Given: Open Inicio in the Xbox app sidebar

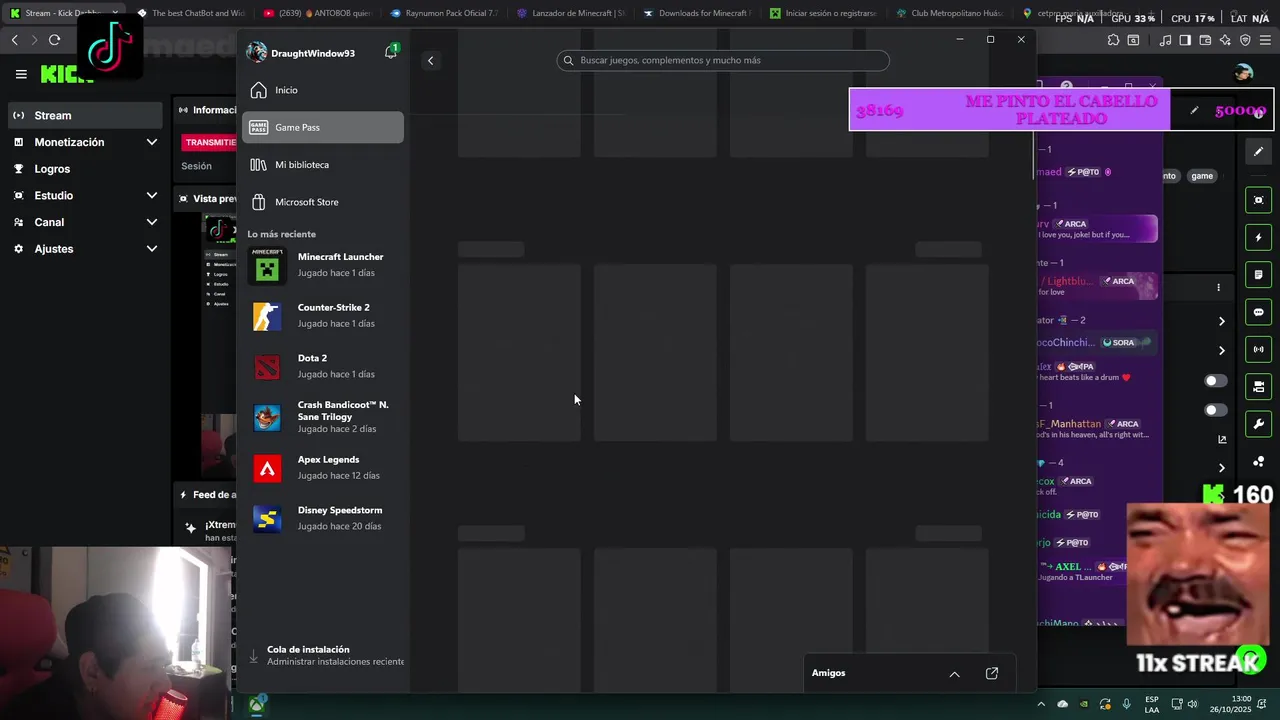Looking at the screenshot, I should 322,90.
